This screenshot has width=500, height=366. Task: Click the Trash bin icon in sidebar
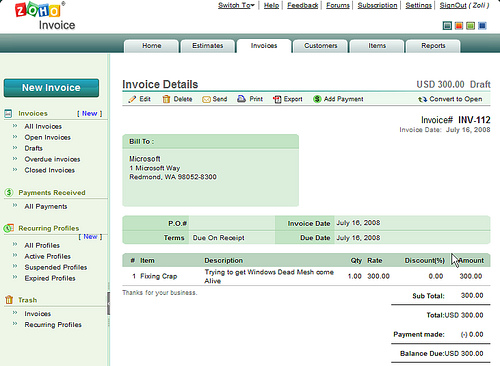[x=9, y=300]
